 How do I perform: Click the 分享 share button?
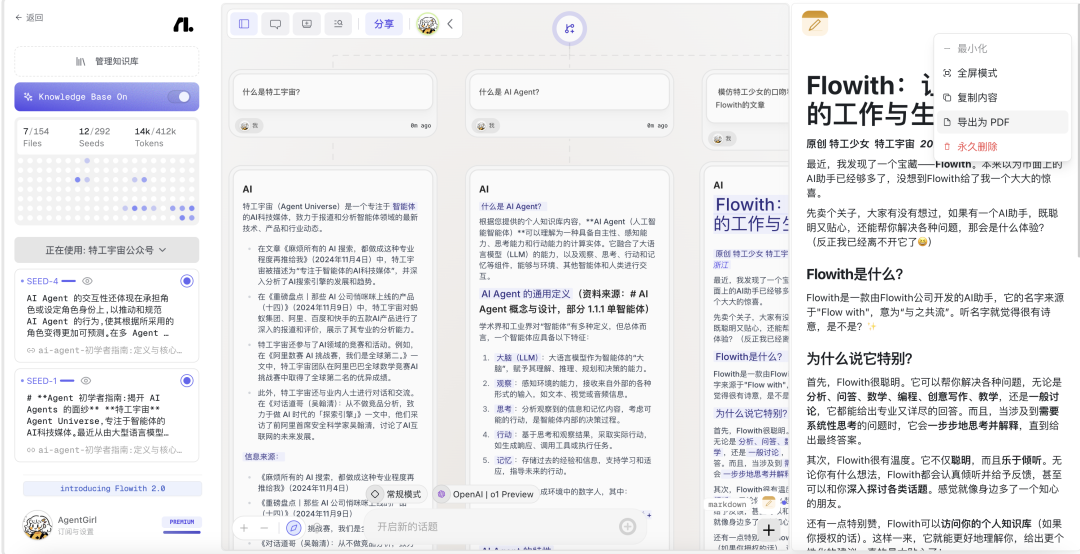tap(384, 24)
